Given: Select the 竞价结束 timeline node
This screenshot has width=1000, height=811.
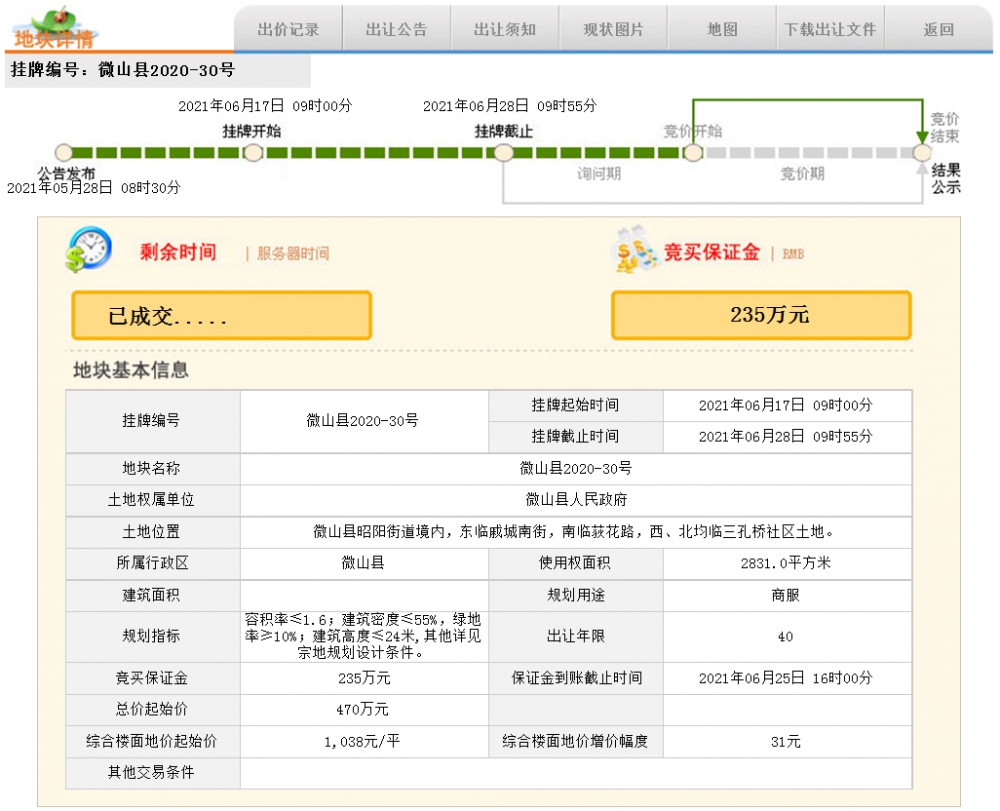Looking at the screenshot, I should [x=922, y=152].
